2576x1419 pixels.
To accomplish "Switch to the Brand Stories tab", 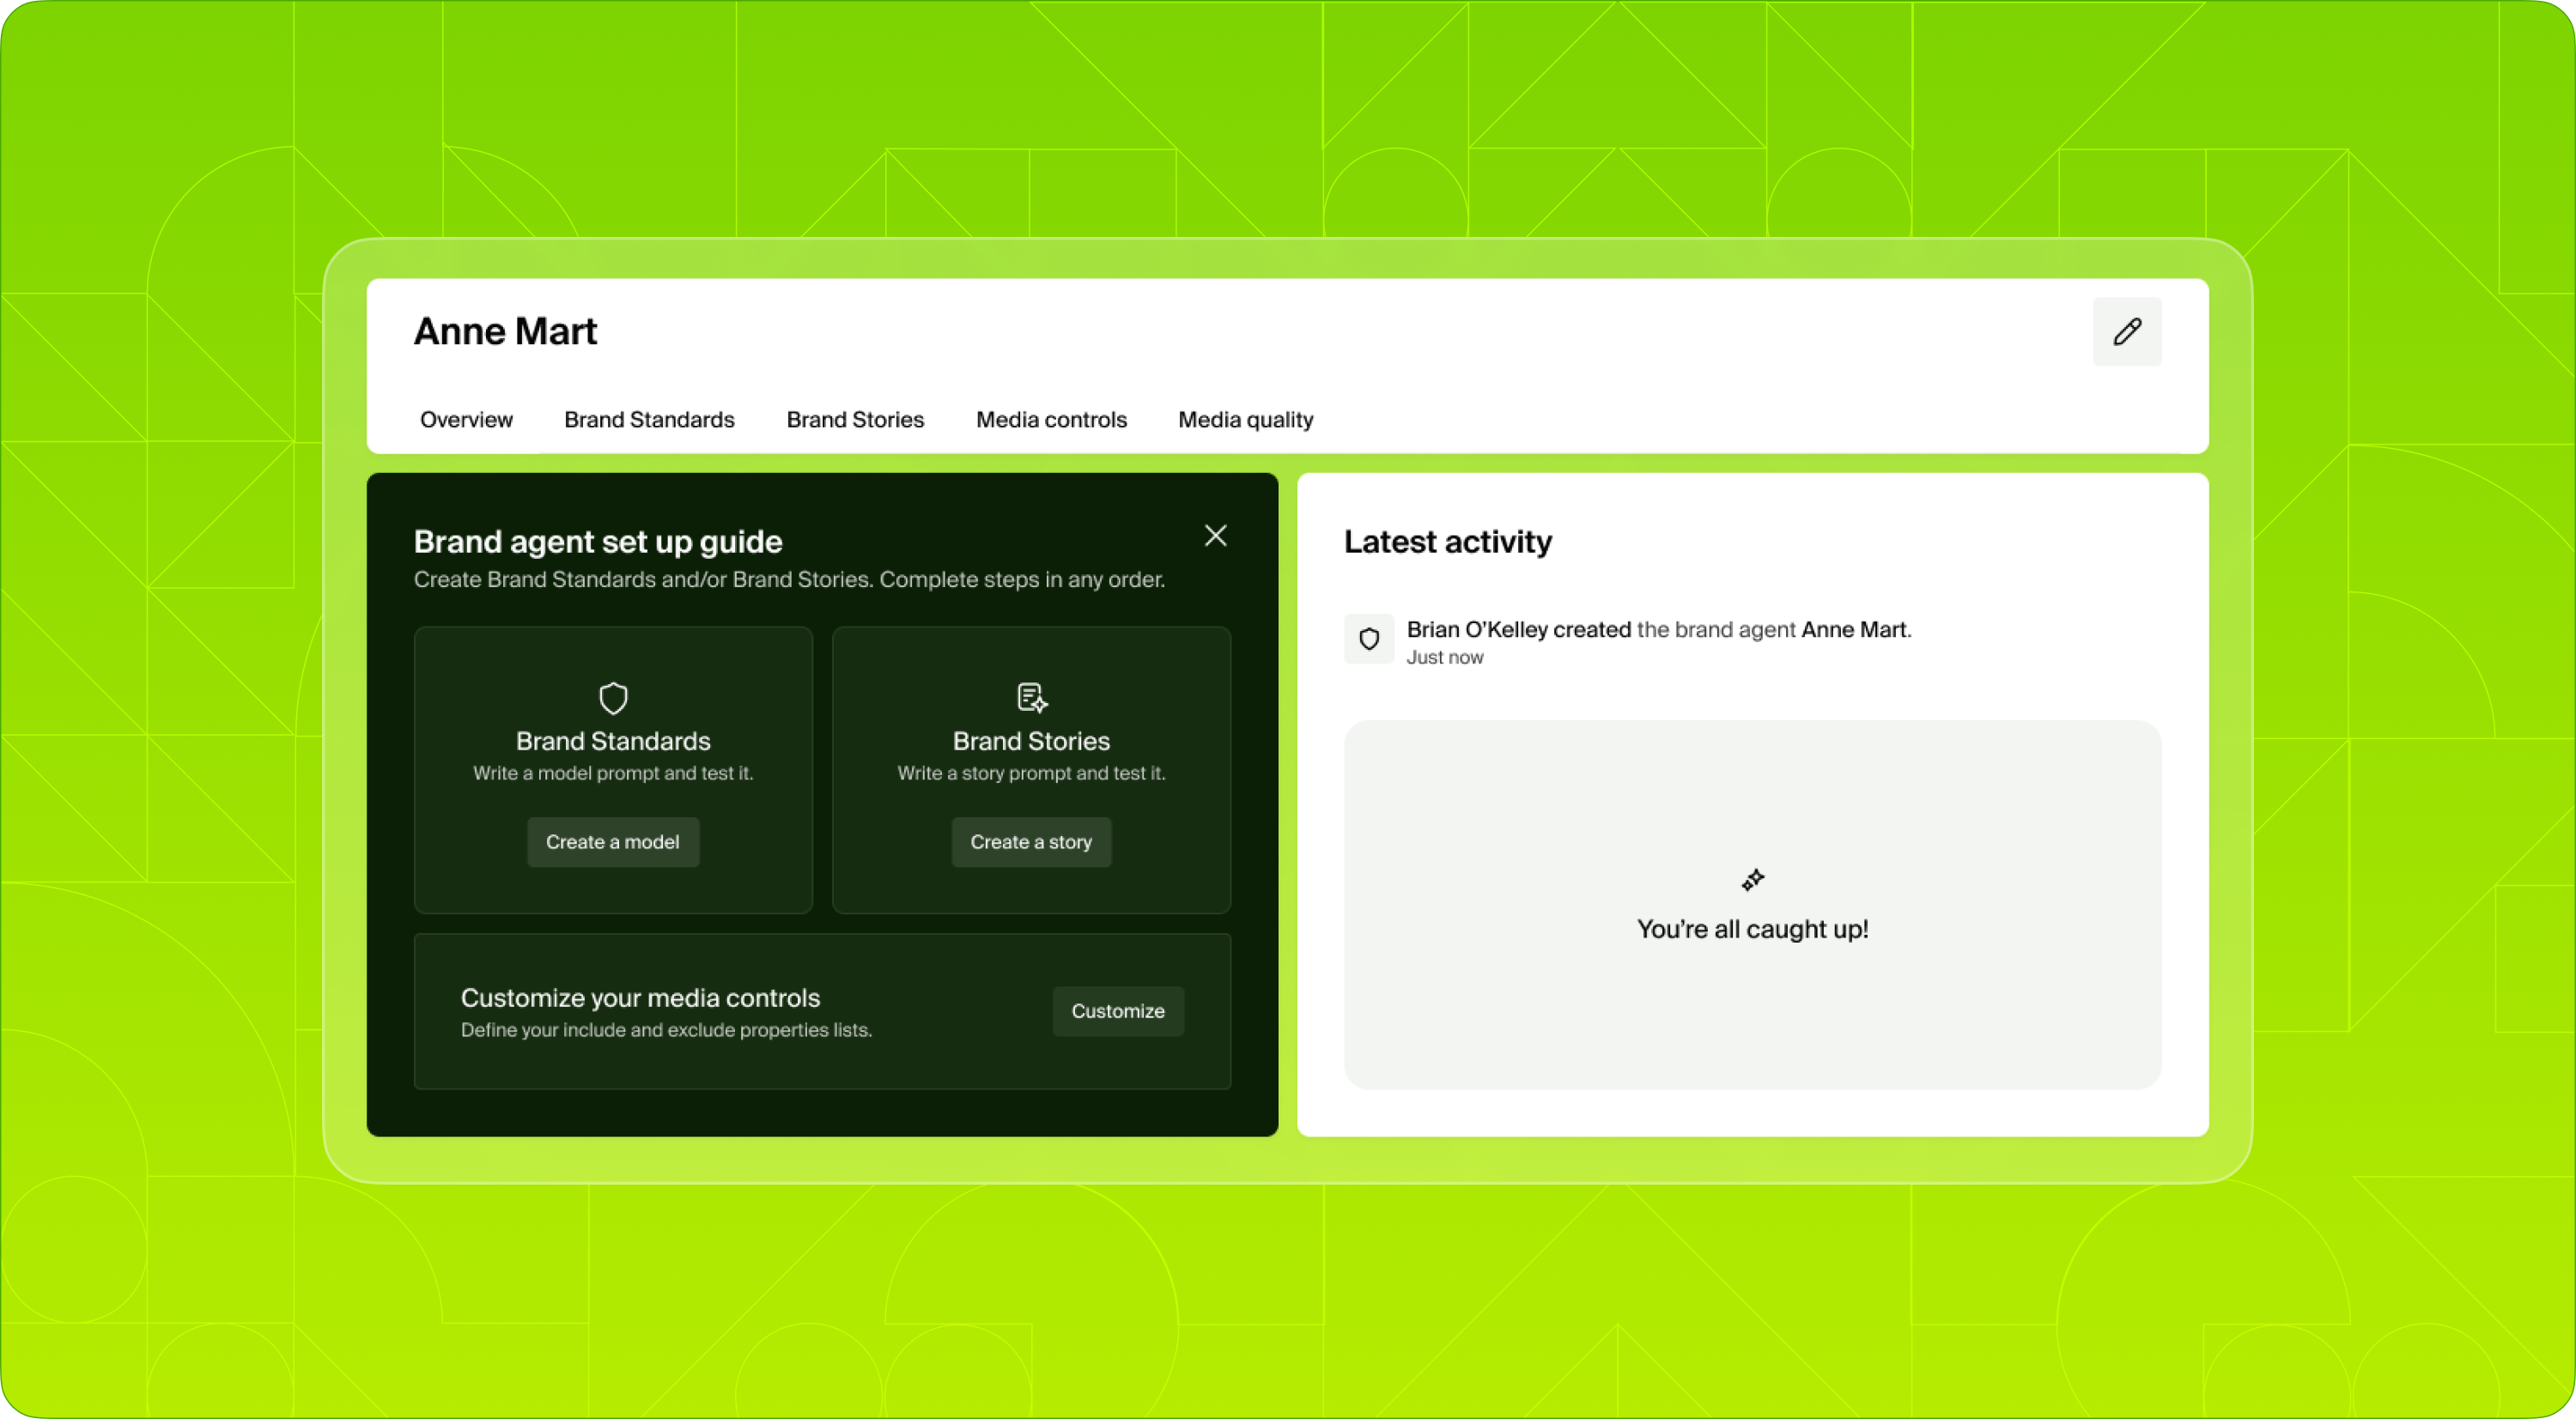I will [855, 420].
